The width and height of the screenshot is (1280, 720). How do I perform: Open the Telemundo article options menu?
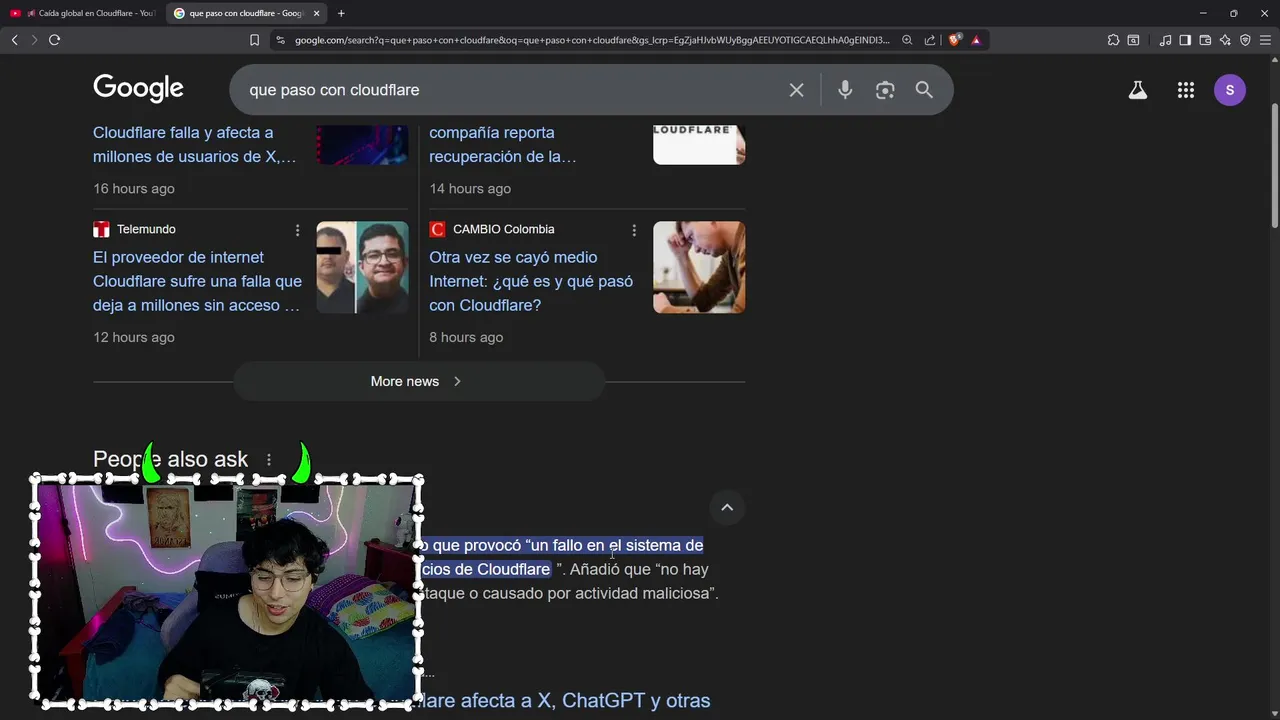coord(297,230)
